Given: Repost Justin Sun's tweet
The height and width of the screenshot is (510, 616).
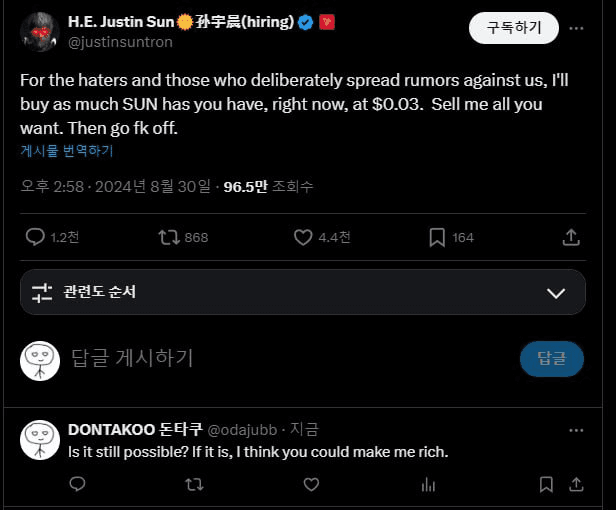Looking at the screenshot, I should coord(170,237).
